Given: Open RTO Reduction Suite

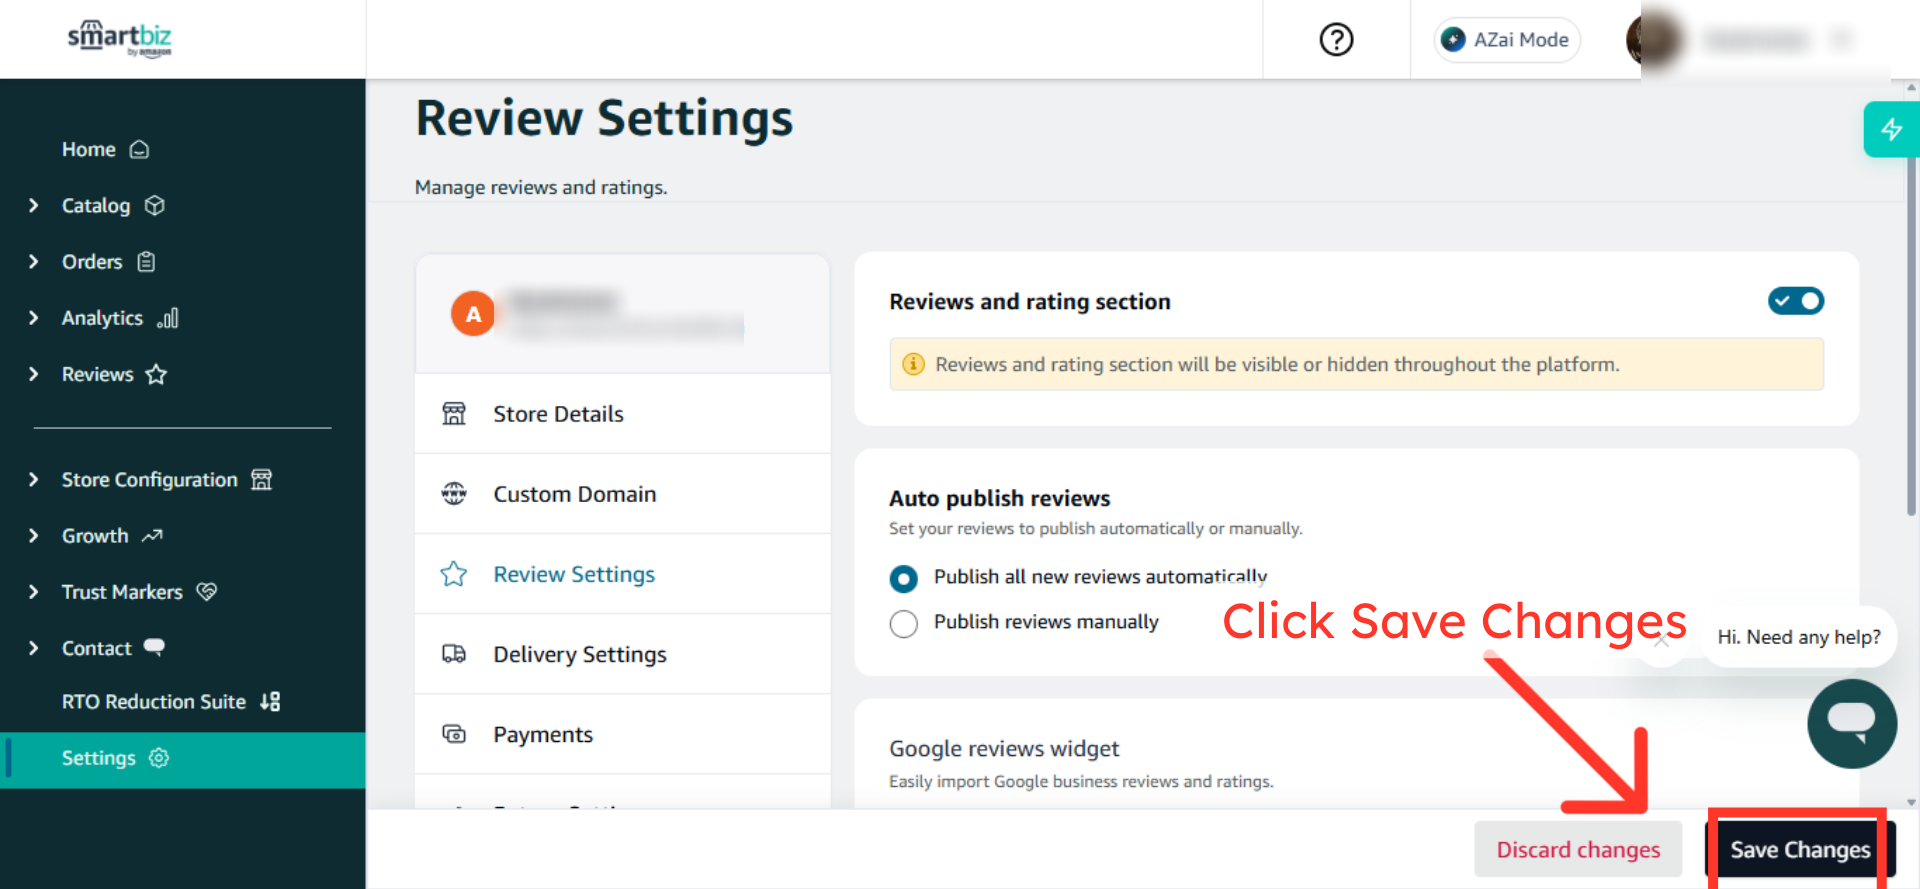Looking at the screenshot, I should [154, 702].
